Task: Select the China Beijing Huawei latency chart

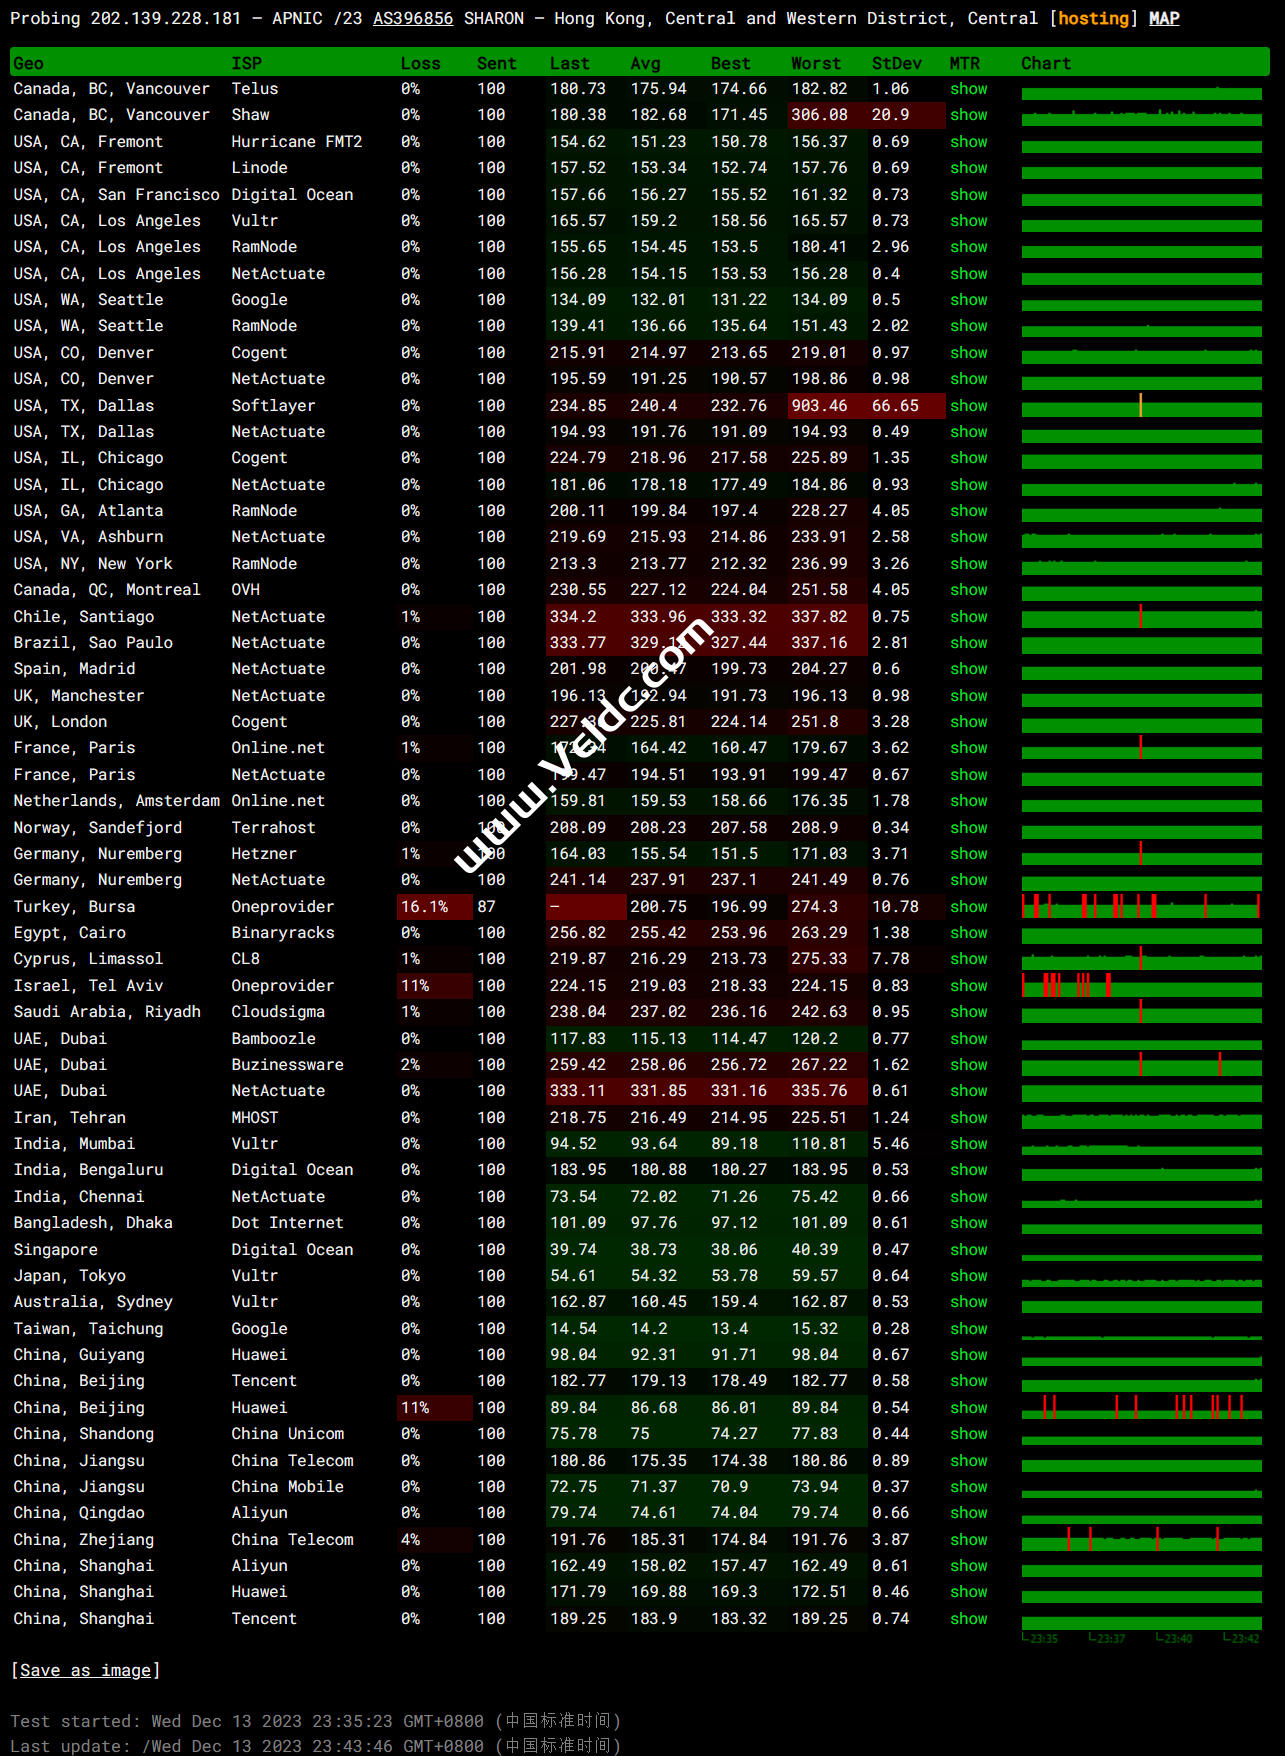Action: click(1141, 1408)
